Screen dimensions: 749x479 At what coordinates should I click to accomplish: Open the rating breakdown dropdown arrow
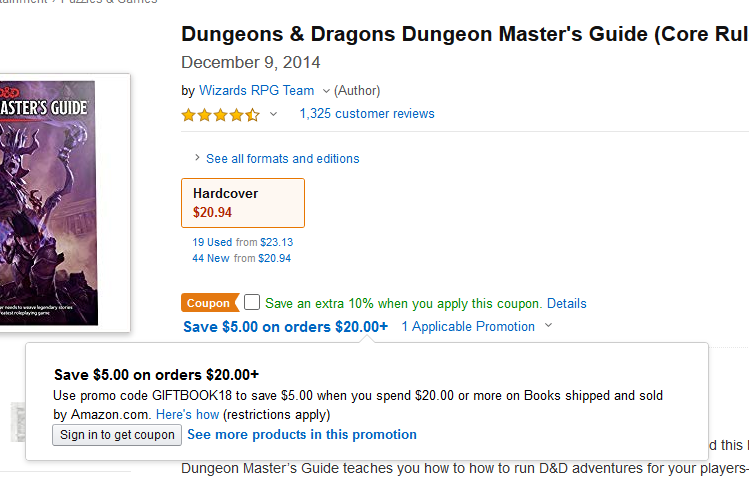tap(273, 115)
